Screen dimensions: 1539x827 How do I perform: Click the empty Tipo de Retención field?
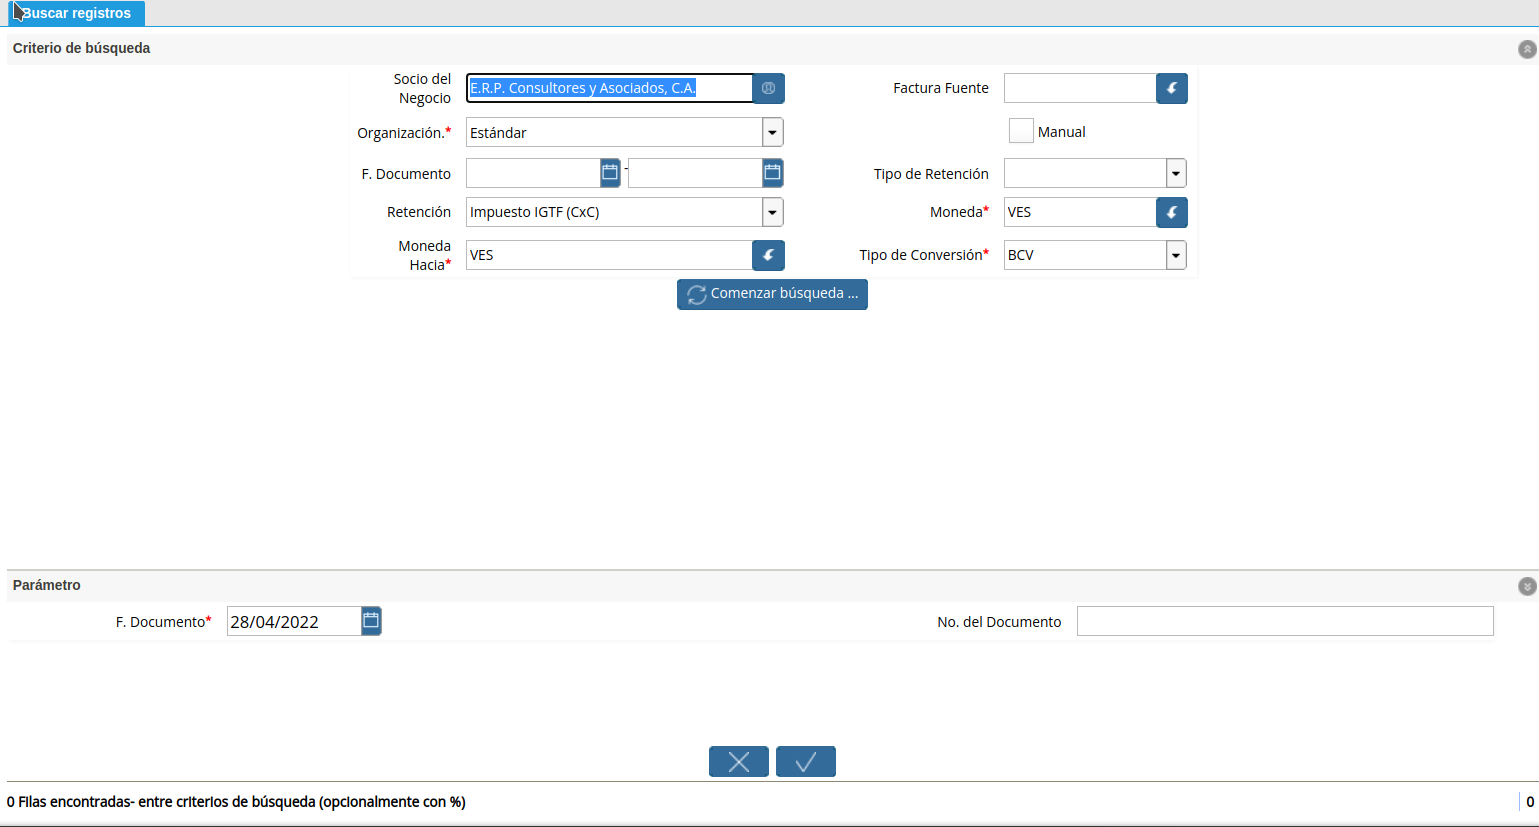[x=1085, y=173]
